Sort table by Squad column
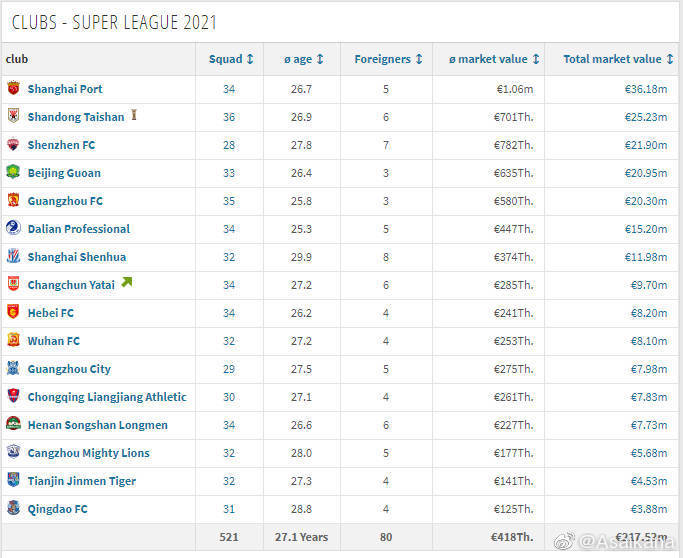Image resolution: width=683 pixels, height=558 pixels. tap(231, 59)
